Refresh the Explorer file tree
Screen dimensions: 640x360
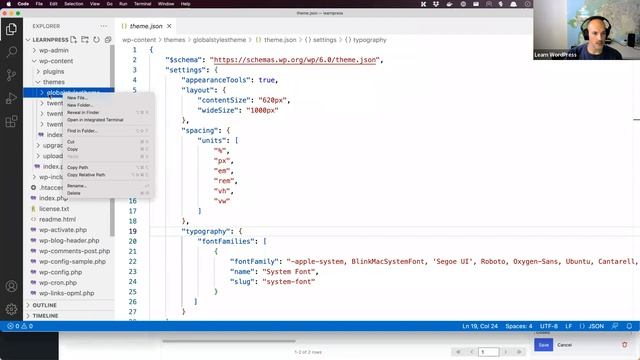tap(96, 40)
